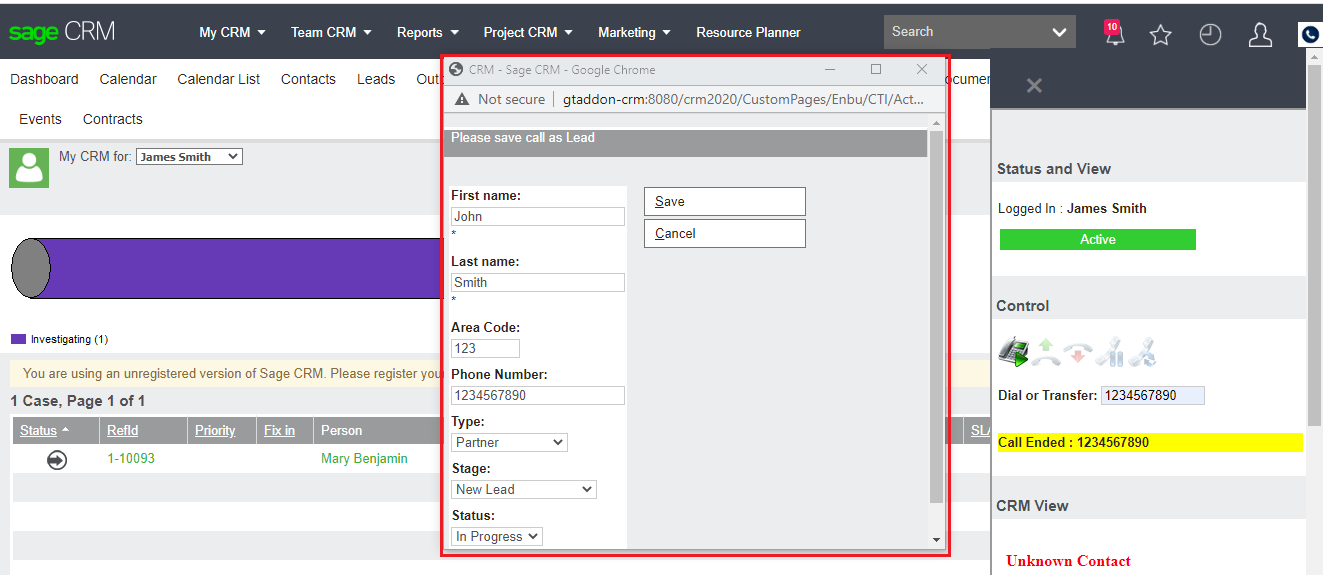Click the CTI phone icon in the top corner
The width and height of the screenshot is (1323, 575).
[1311, 35]
